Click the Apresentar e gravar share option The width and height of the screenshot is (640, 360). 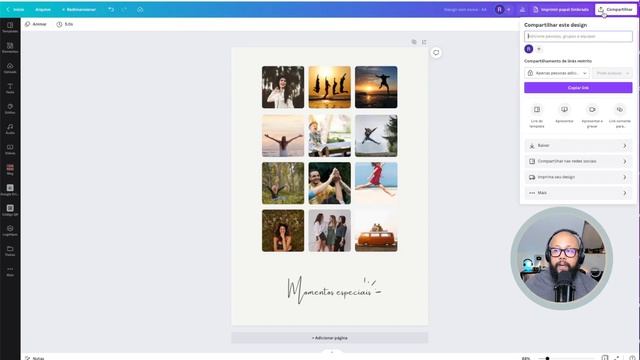click(592, 116)
